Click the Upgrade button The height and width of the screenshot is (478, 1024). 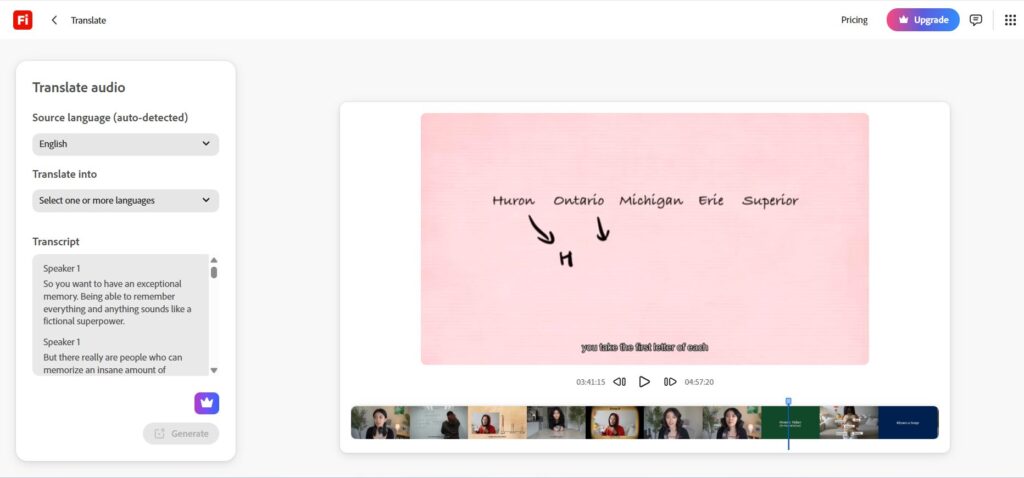coord(923,20)
